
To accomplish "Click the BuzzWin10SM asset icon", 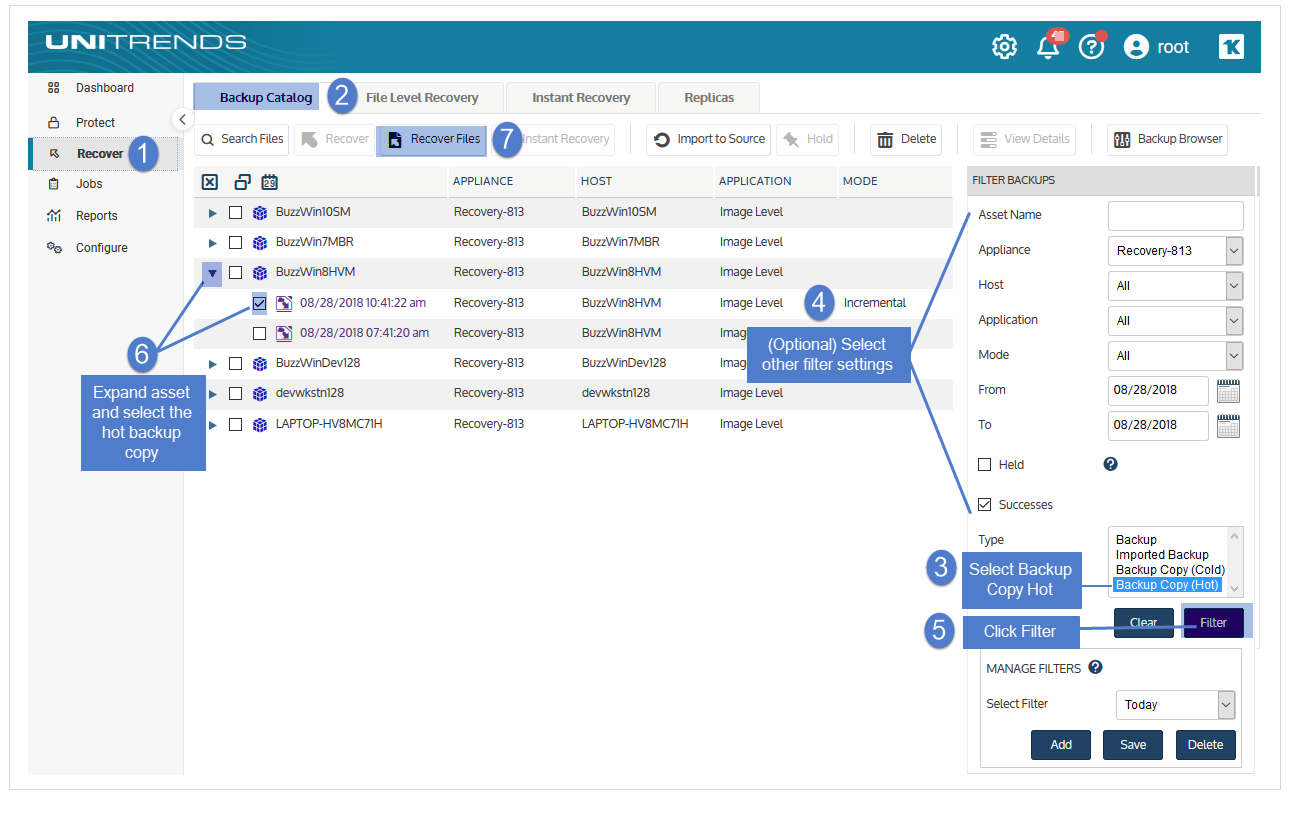I will click(x=260, y=212).
